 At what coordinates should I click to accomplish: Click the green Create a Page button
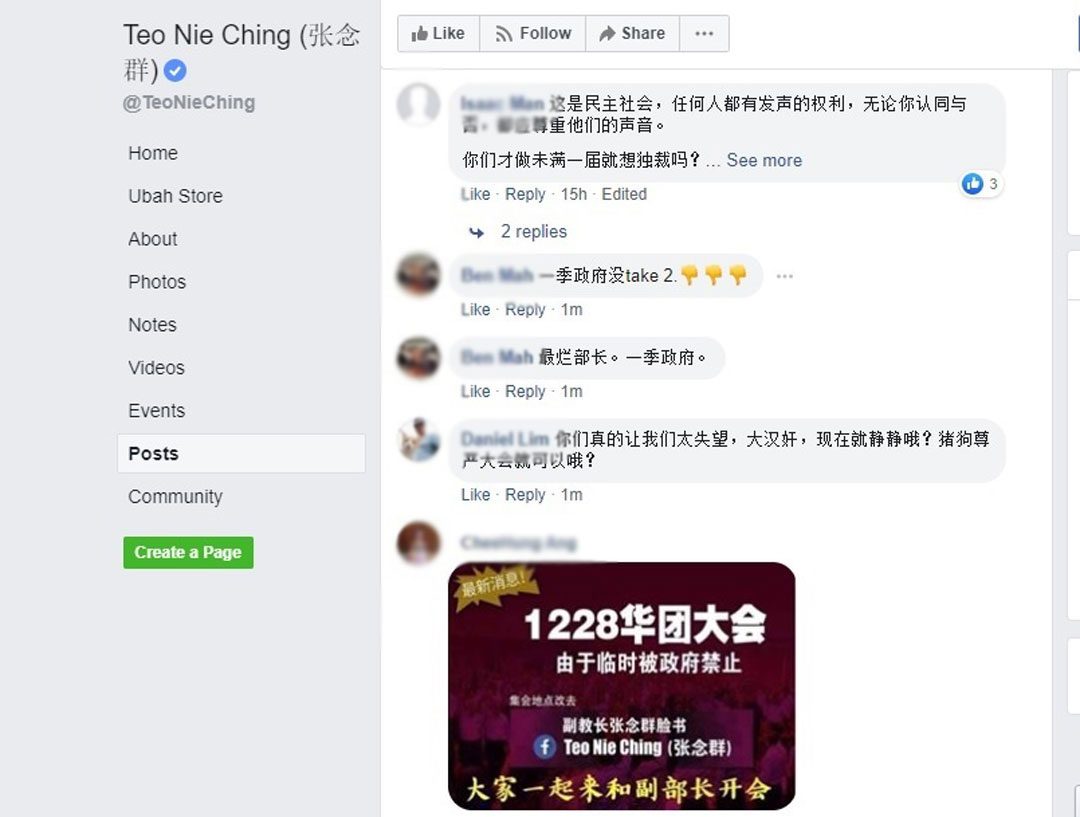tap(188, 552)
